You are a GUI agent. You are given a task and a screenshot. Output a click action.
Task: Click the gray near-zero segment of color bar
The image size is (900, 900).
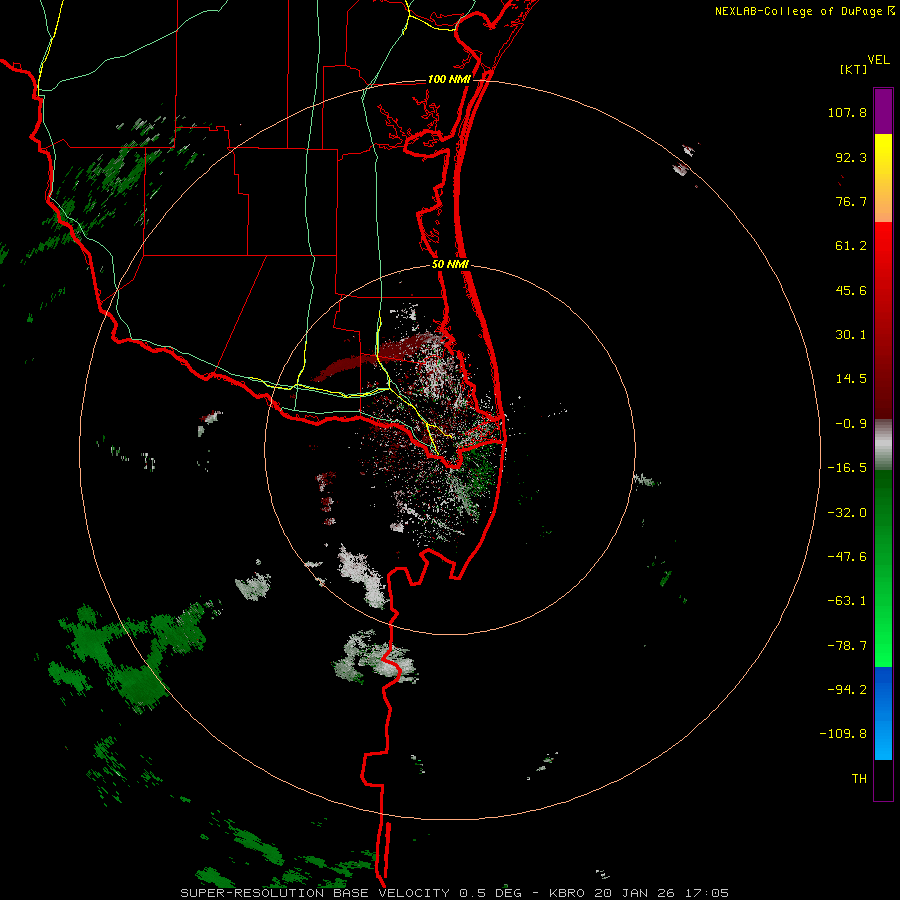click(883, 445)
